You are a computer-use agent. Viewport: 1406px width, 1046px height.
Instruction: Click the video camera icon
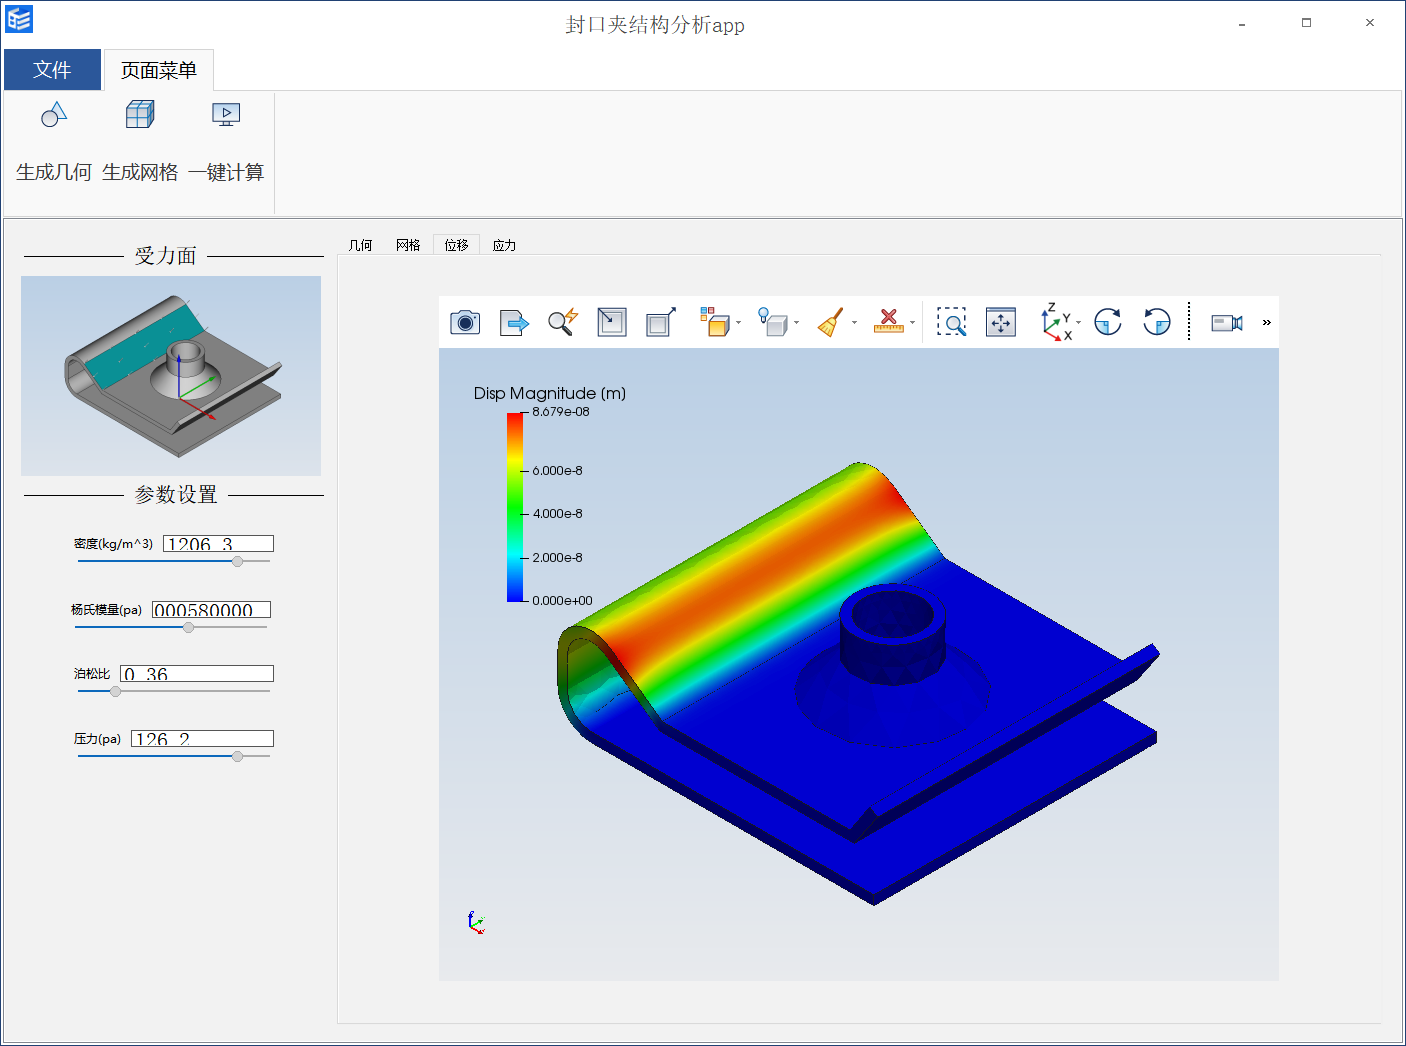(1226, 322)
